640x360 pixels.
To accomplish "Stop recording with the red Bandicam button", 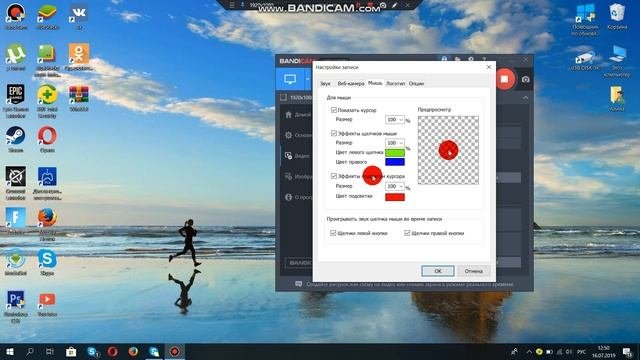I will tap(504, 79).
